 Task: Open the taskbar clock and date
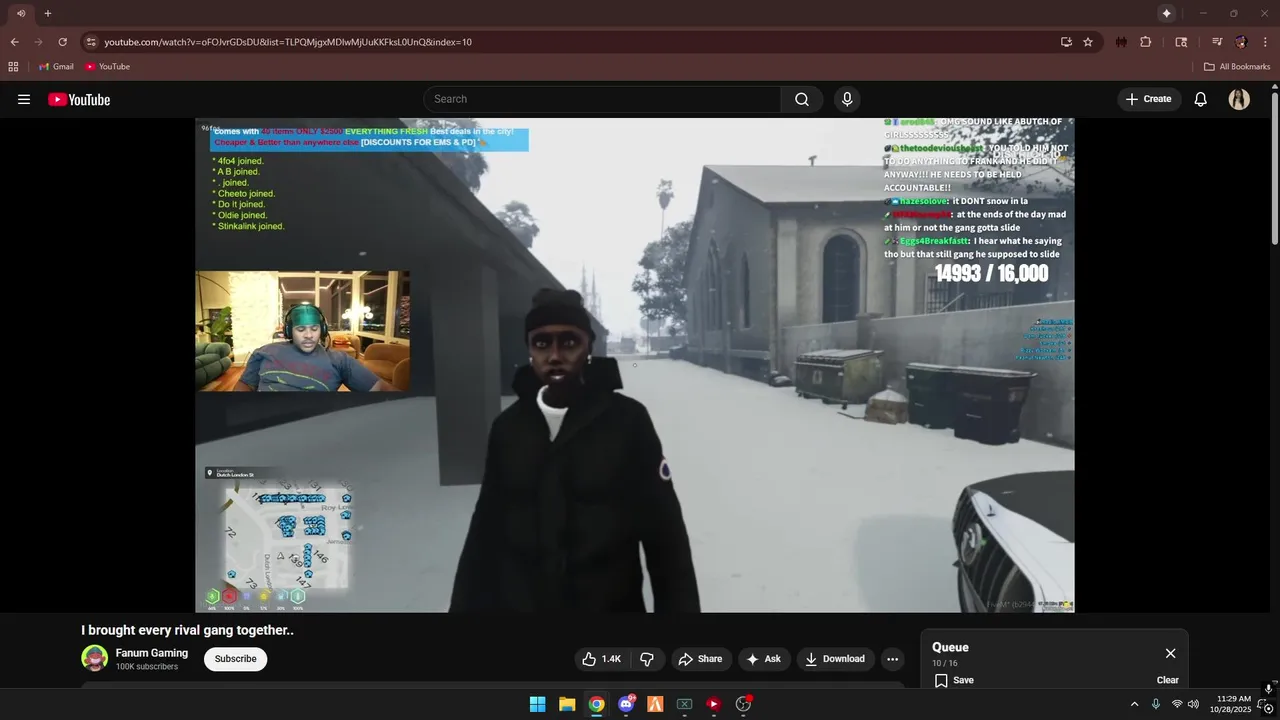1232,704
